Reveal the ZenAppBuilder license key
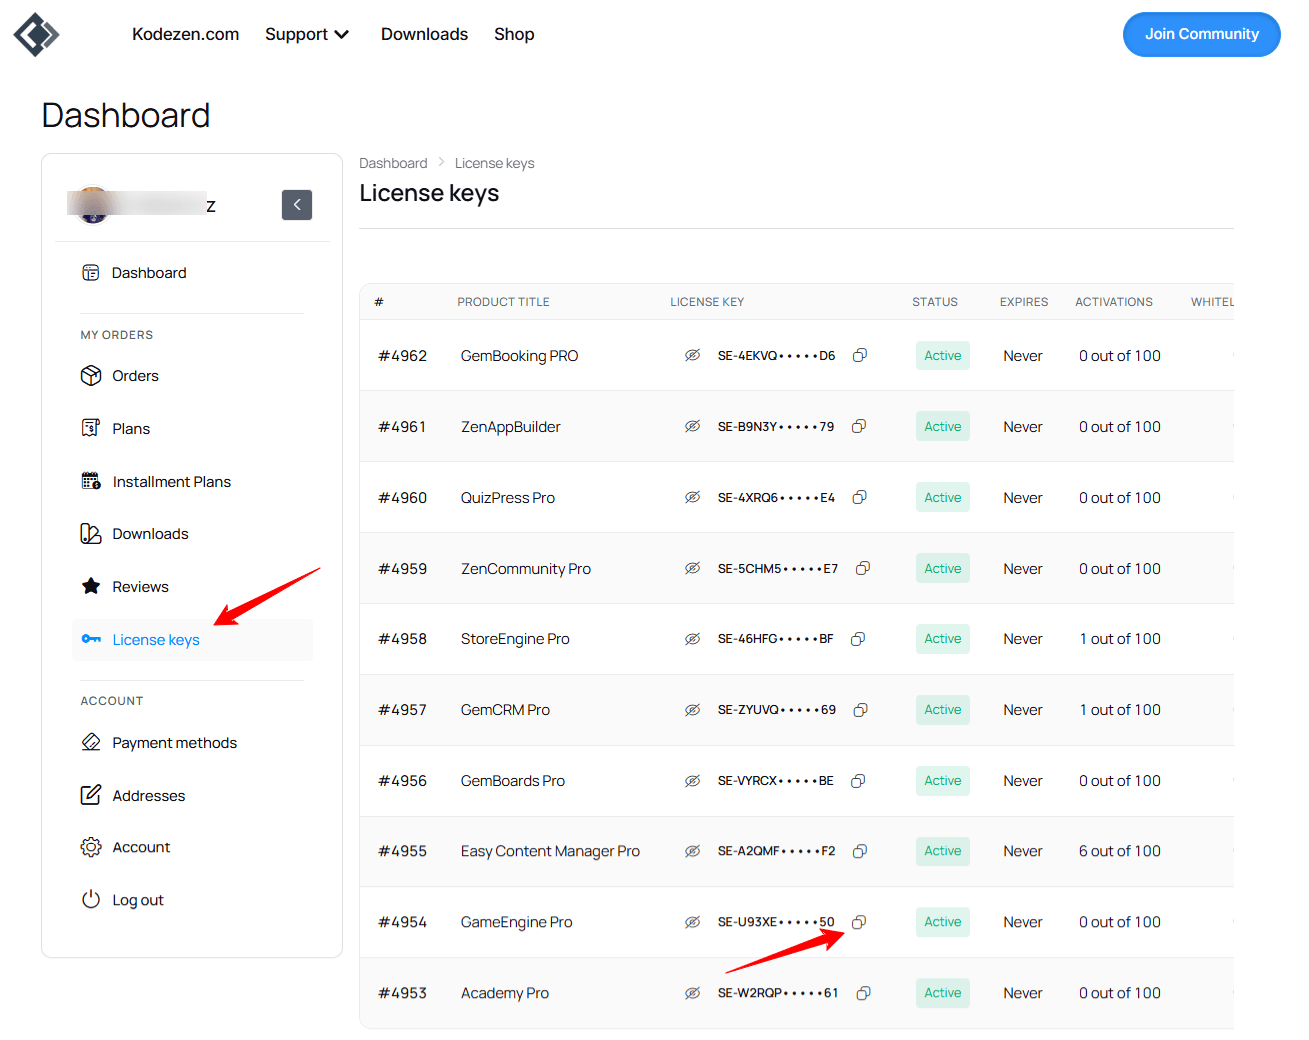The width and height of the screenshot is (1309, 1040). tap(692, 426)
